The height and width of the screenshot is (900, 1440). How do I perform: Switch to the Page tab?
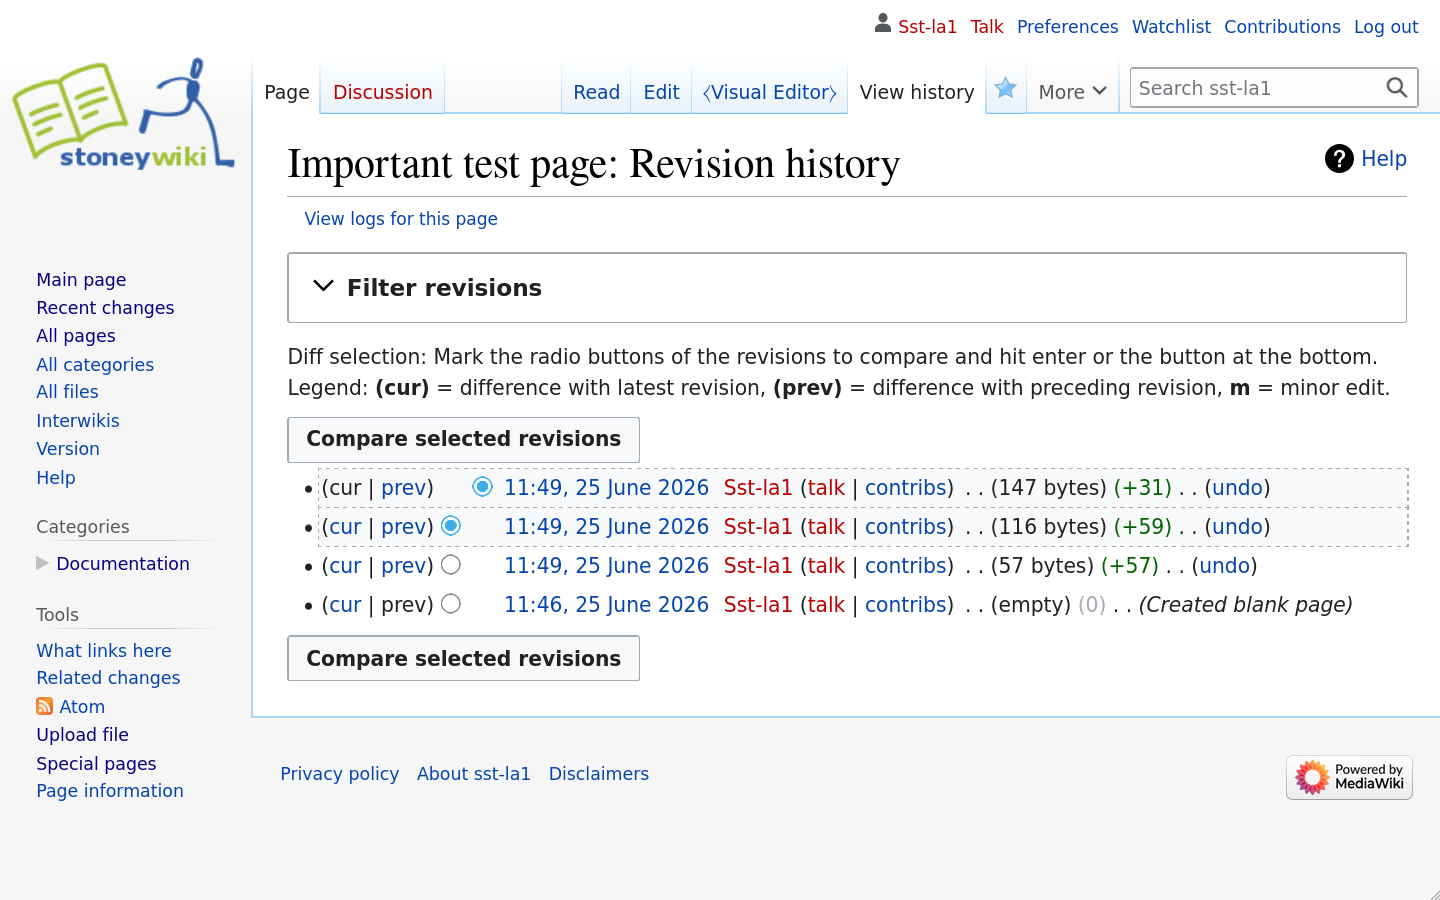[287, 92]
